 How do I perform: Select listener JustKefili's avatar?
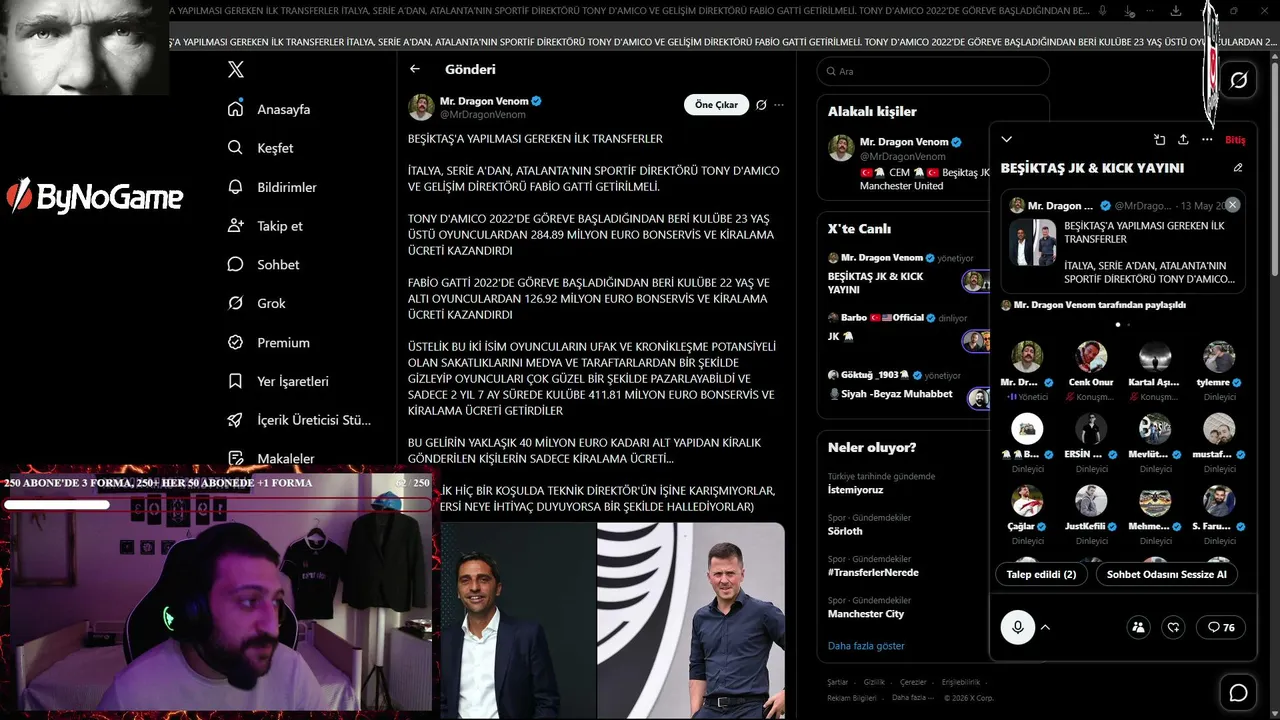pos(1091,501)
